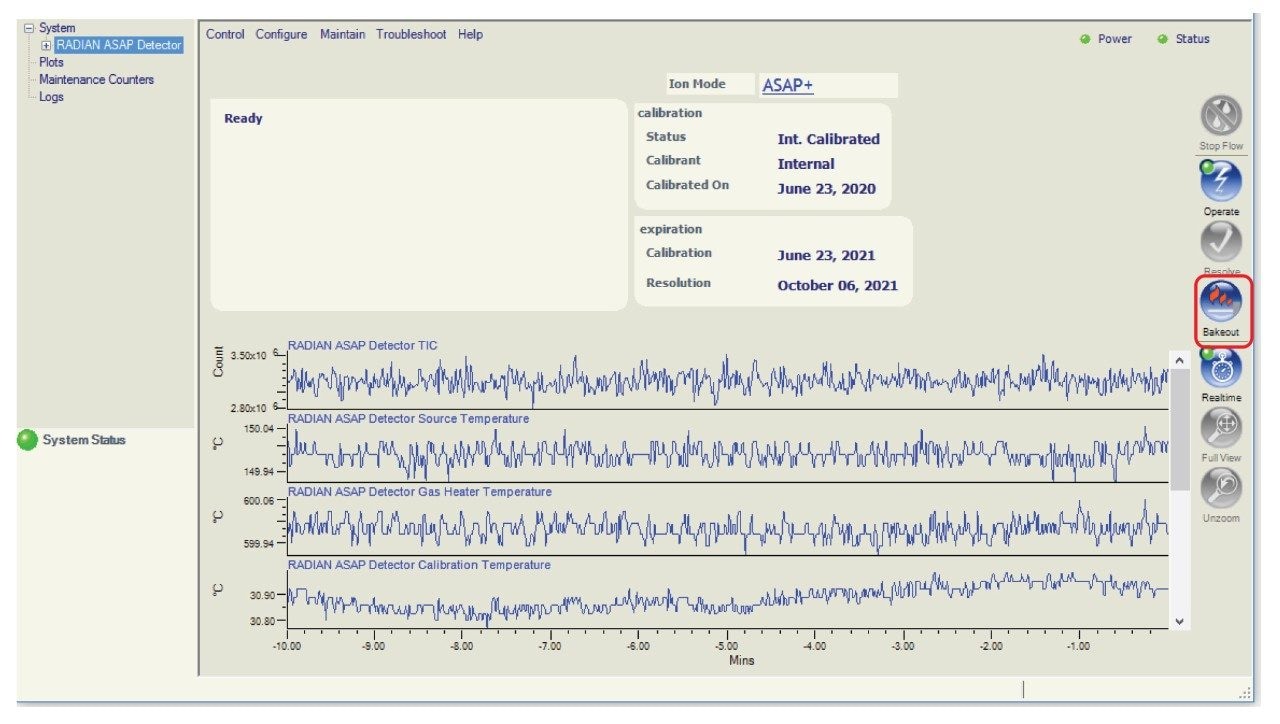1280x724 pixels.
Task: Click the Full View magnifier icon
Action: click(1220, 428)
